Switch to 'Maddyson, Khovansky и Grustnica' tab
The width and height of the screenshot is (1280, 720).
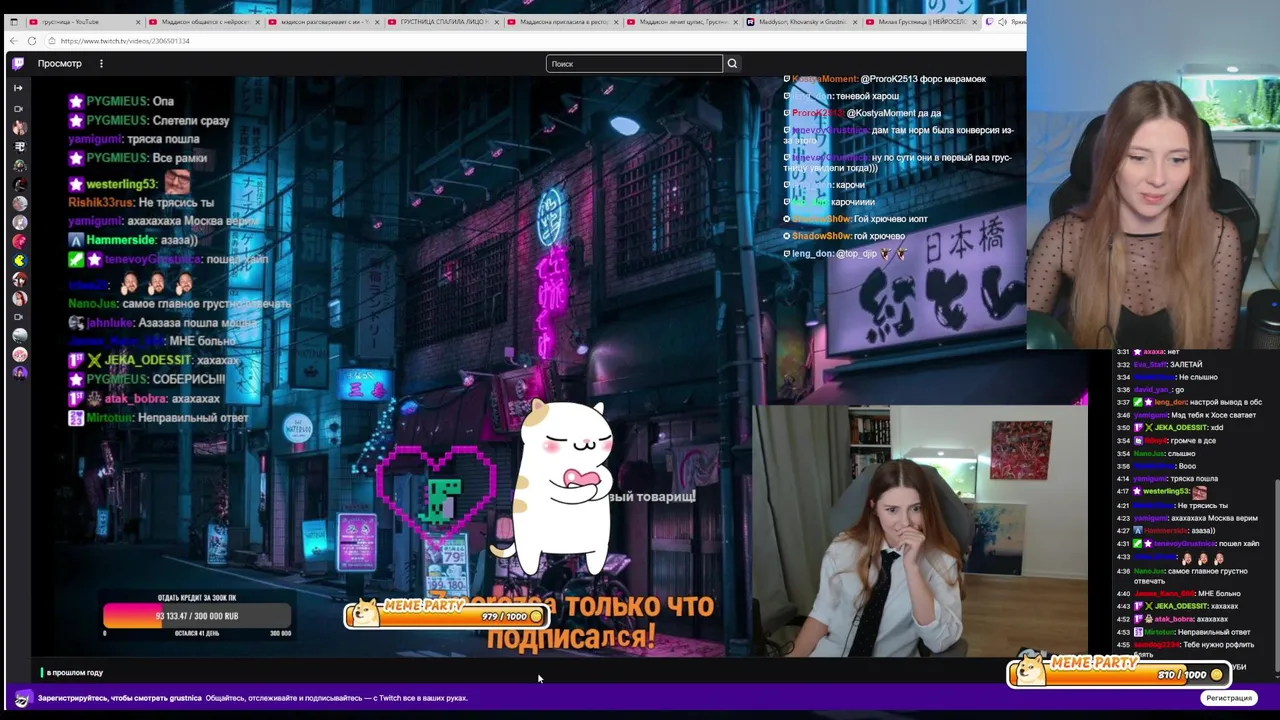pos(800,21)
